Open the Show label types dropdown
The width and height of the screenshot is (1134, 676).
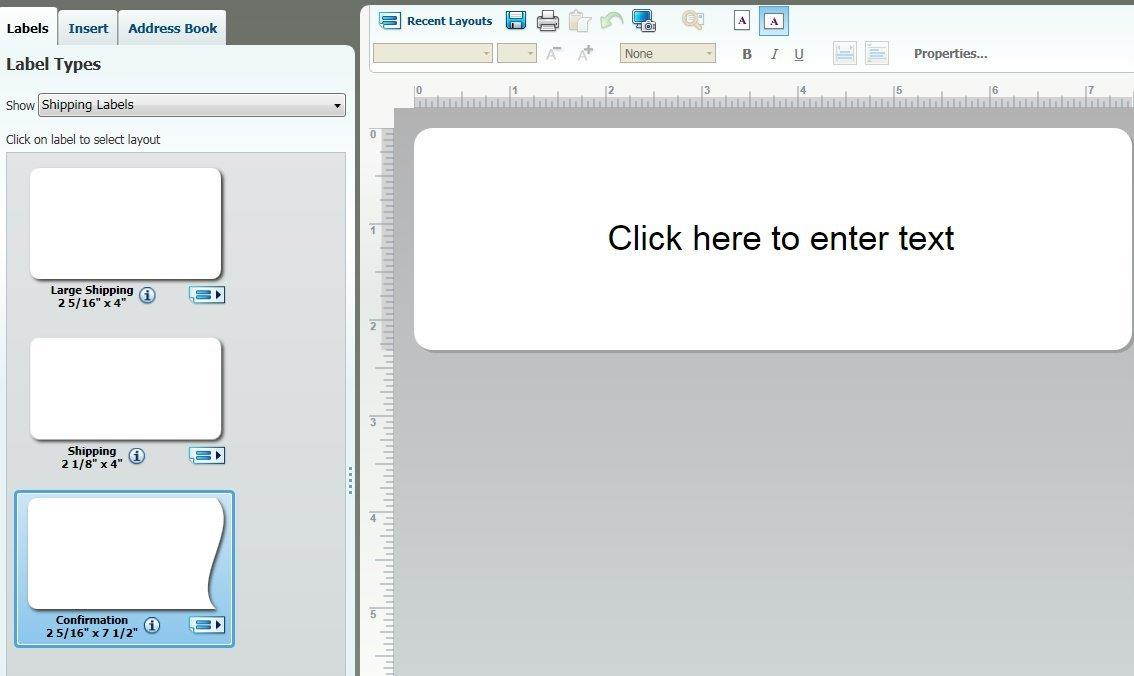click(191, 105)
